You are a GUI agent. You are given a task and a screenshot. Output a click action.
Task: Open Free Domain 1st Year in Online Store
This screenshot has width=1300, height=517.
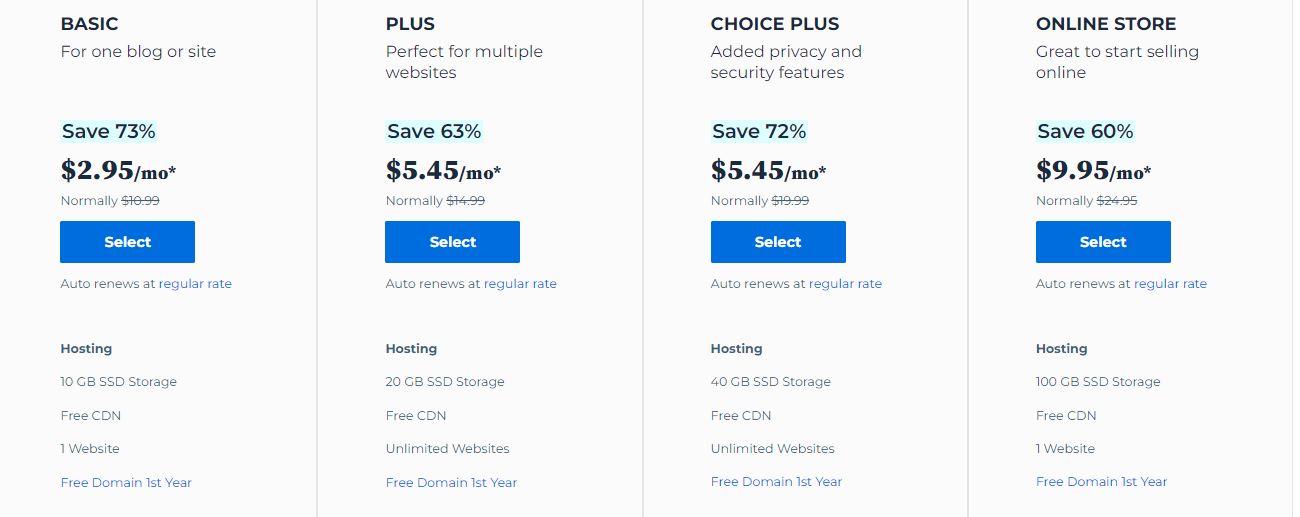click(x=1101, y=482)
